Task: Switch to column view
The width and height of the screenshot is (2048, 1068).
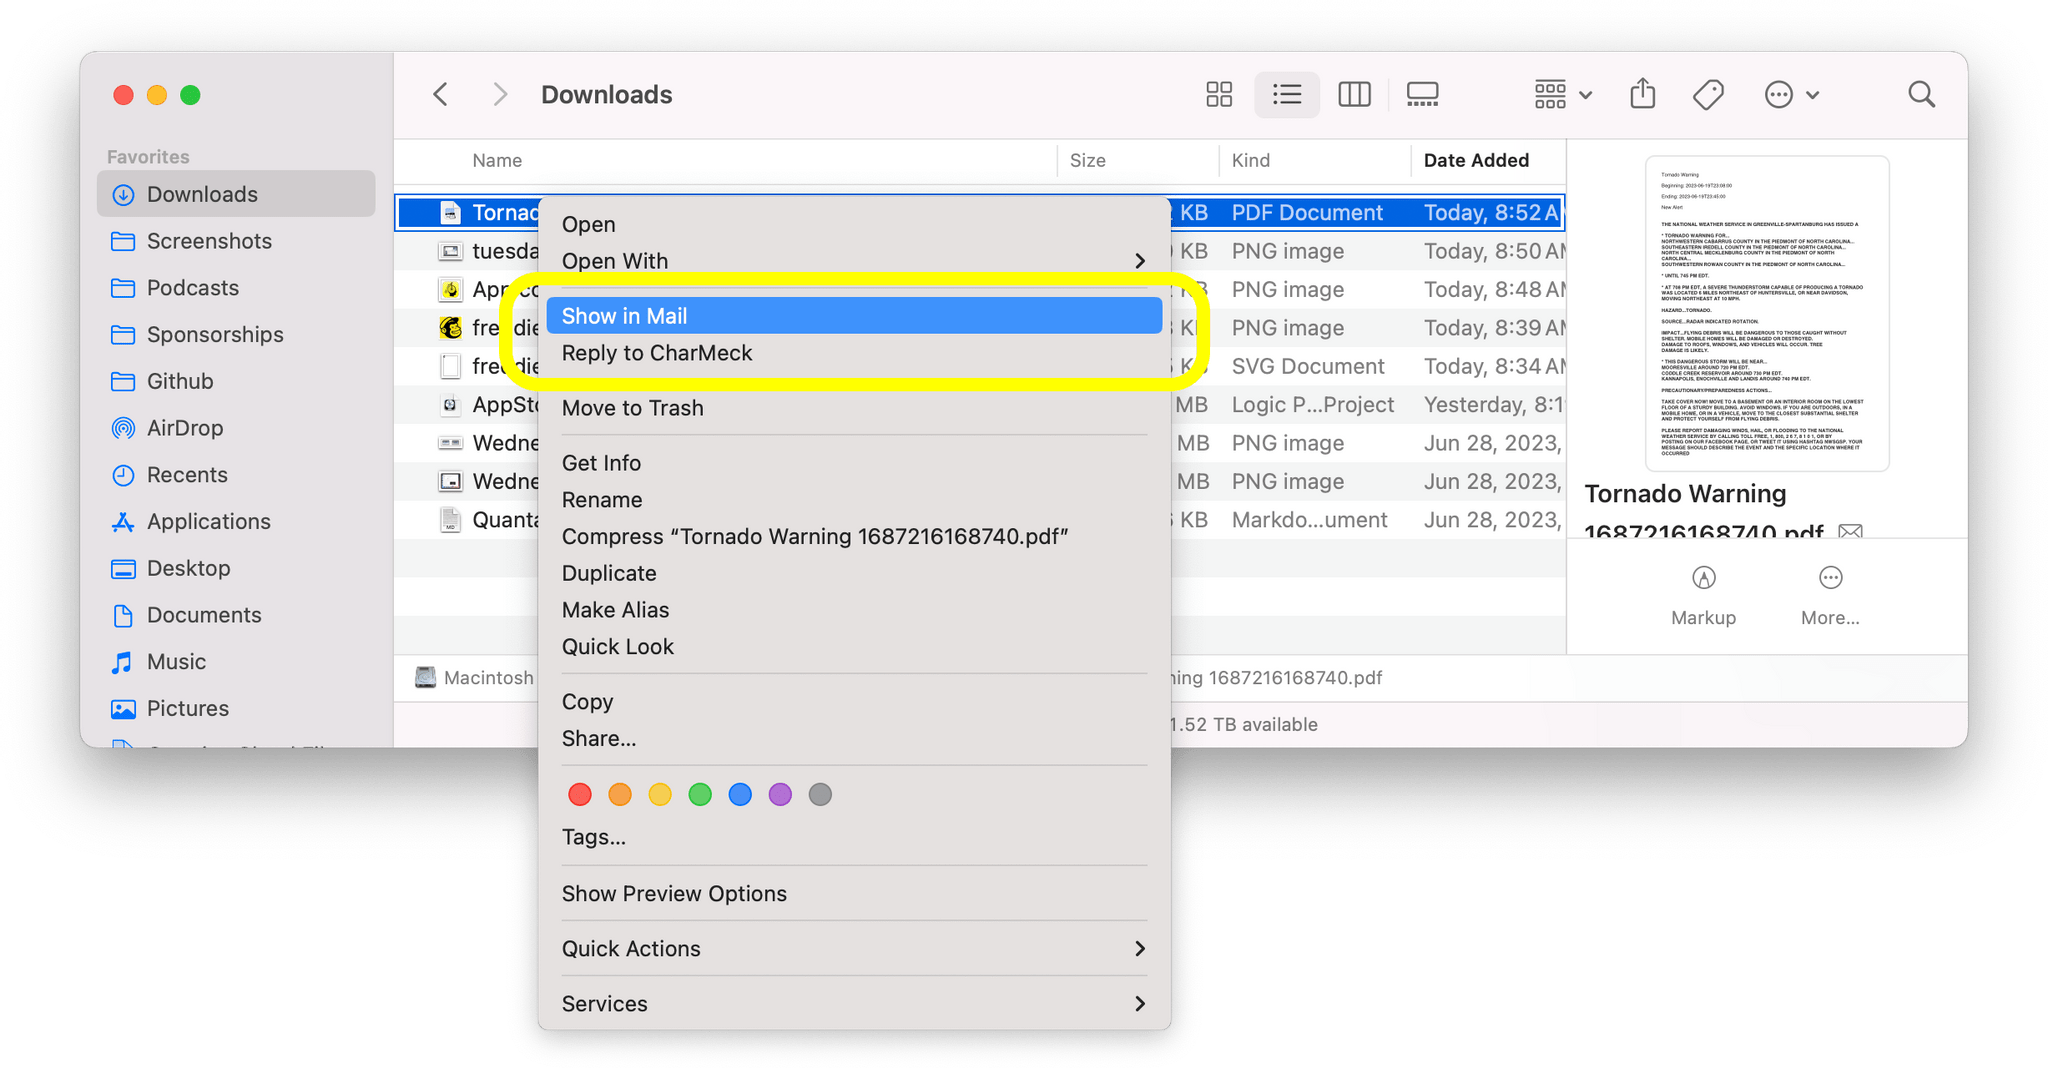Action: 1354,95
